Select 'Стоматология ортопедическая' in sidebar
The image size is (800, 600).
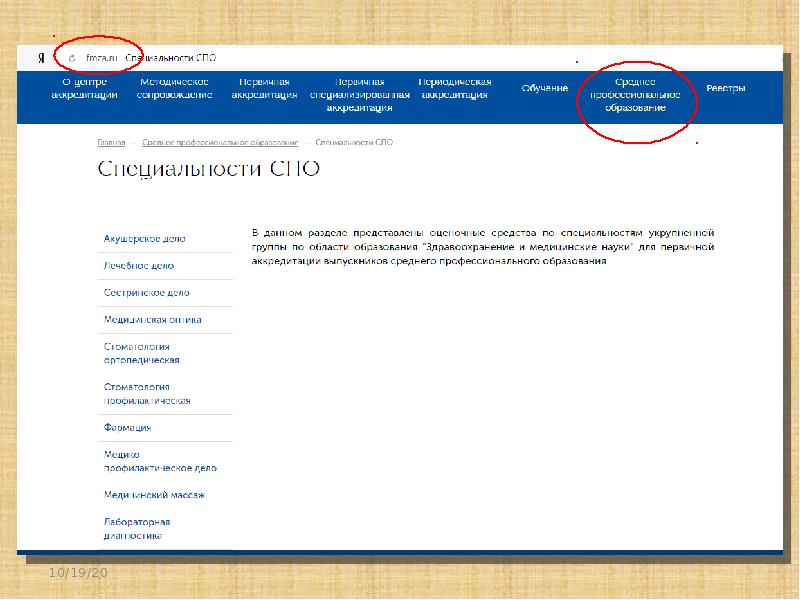148,353
